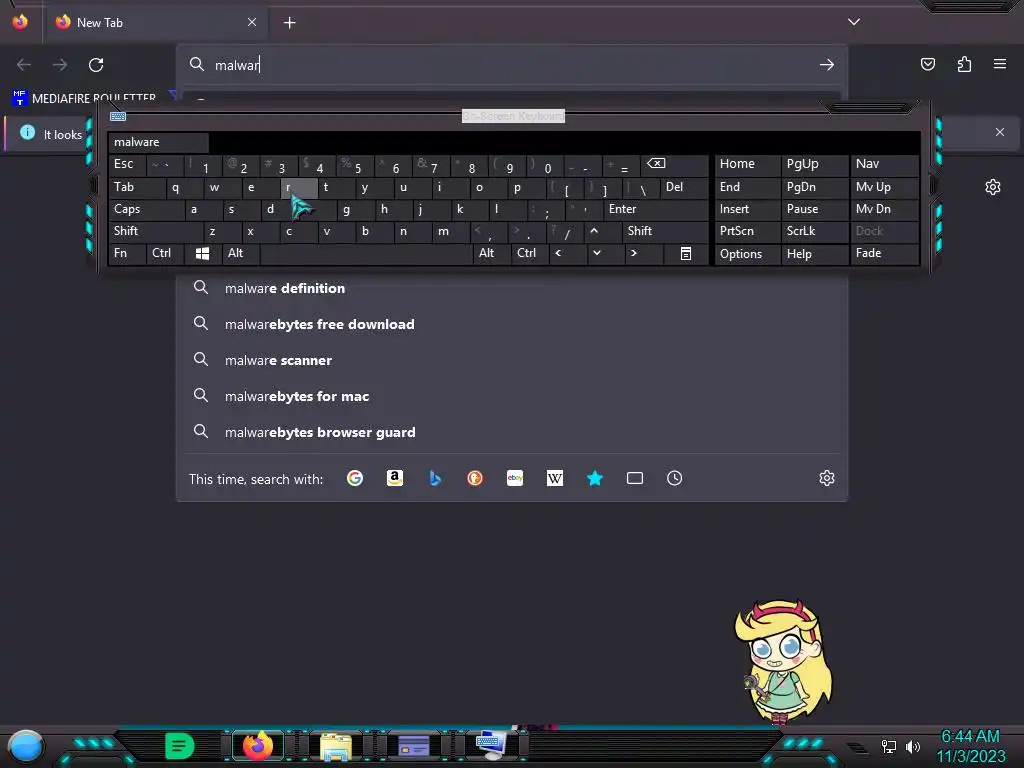
Task: Open the MEDIAFIRE ROULETTER bookmark
Action: coord(84,98)
